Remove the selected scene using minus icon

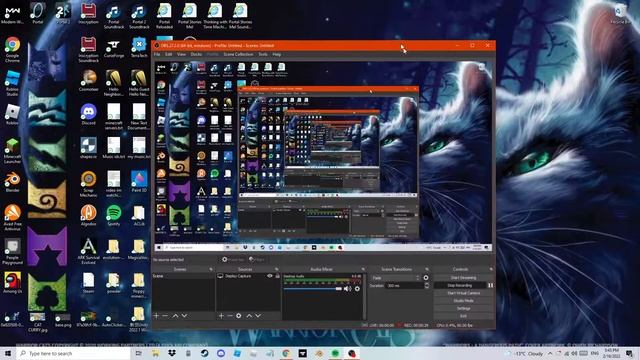pos(165,316)
